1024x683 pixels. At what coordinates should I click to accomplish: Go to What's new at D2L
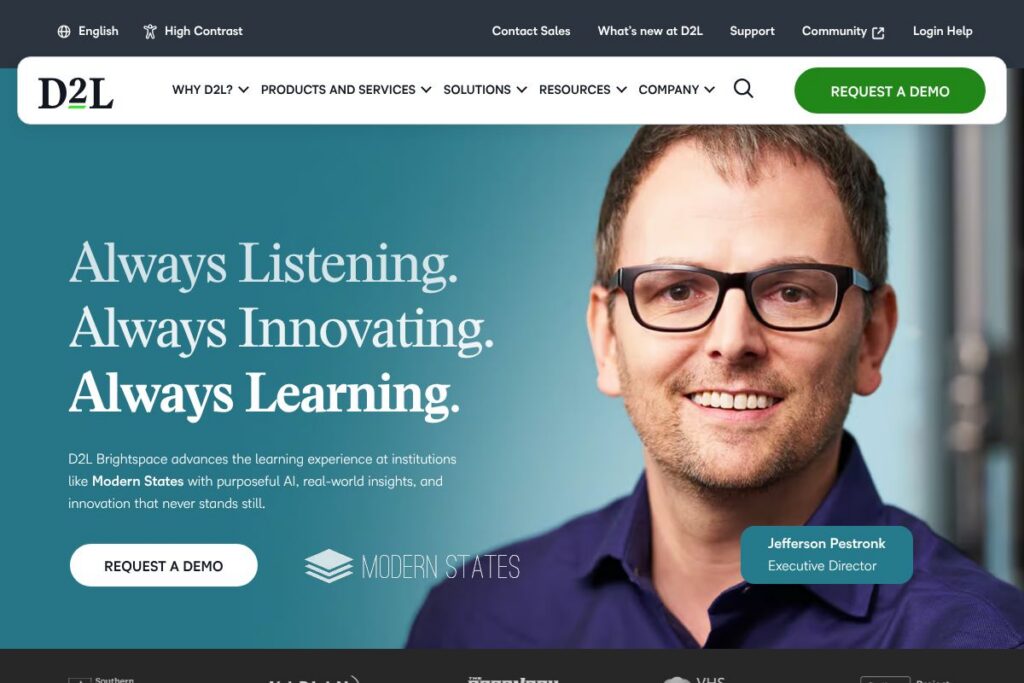[x=650, y=31]
